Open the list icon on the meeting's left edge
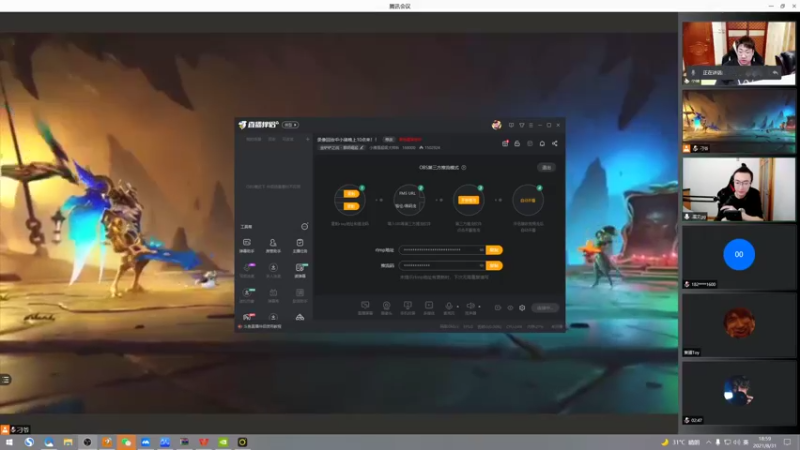This screenshot has height=450, width=800. pos(6,380)
